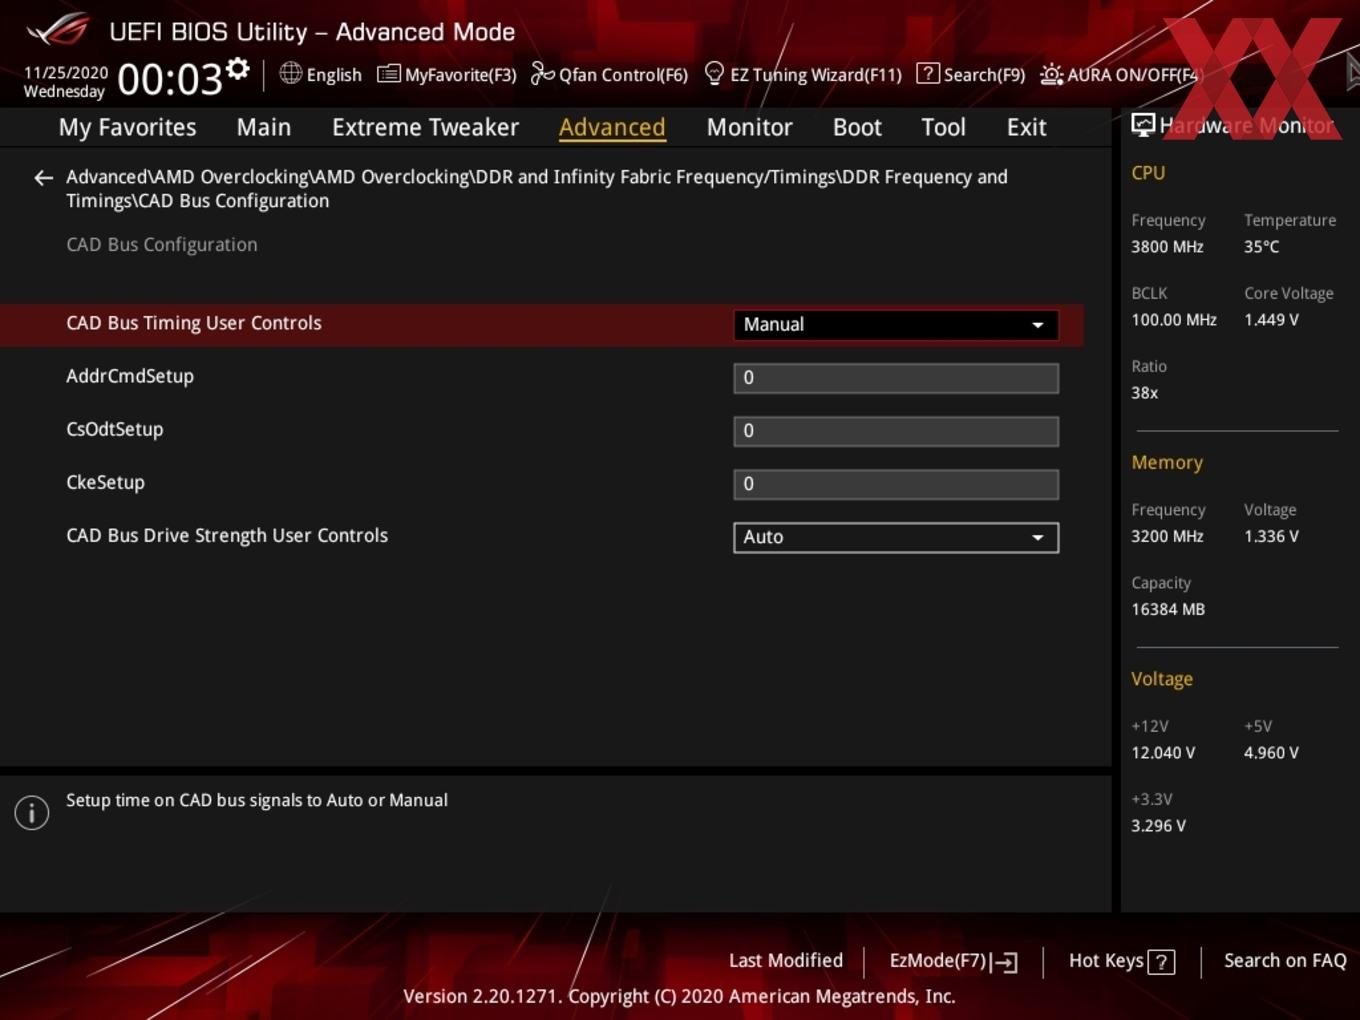Click the ROG logo in the header
The image size is (1360, 1020).
tap(58, 30)
